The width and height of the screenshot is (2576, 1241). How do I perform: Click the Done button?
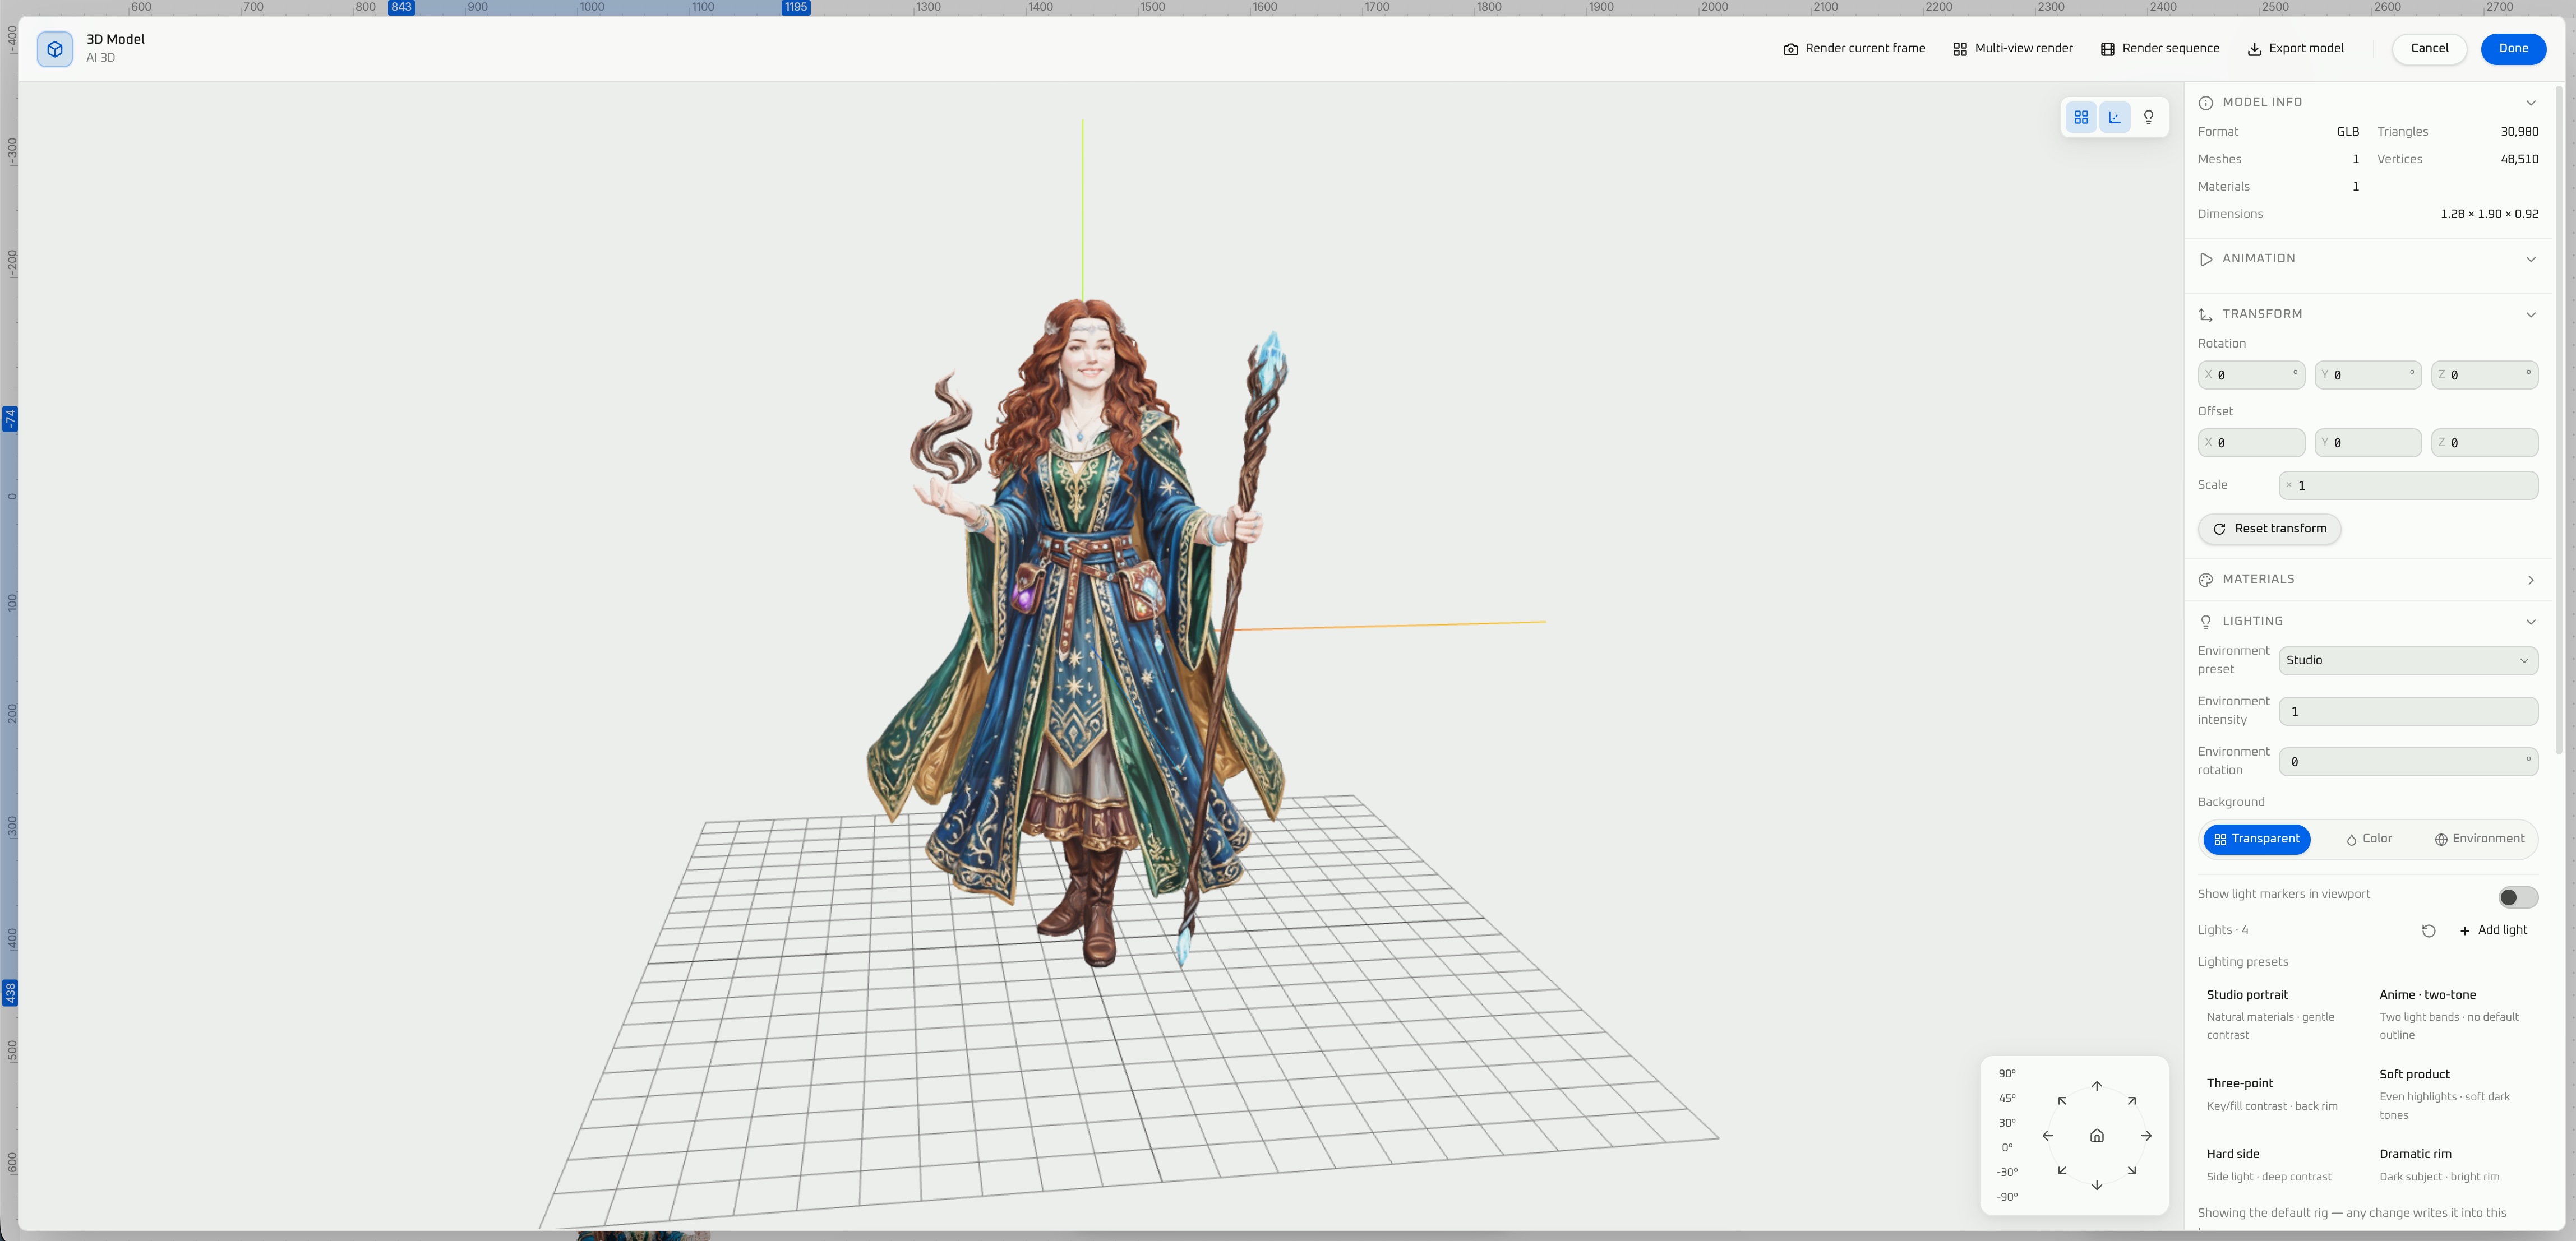(2513, 49)
